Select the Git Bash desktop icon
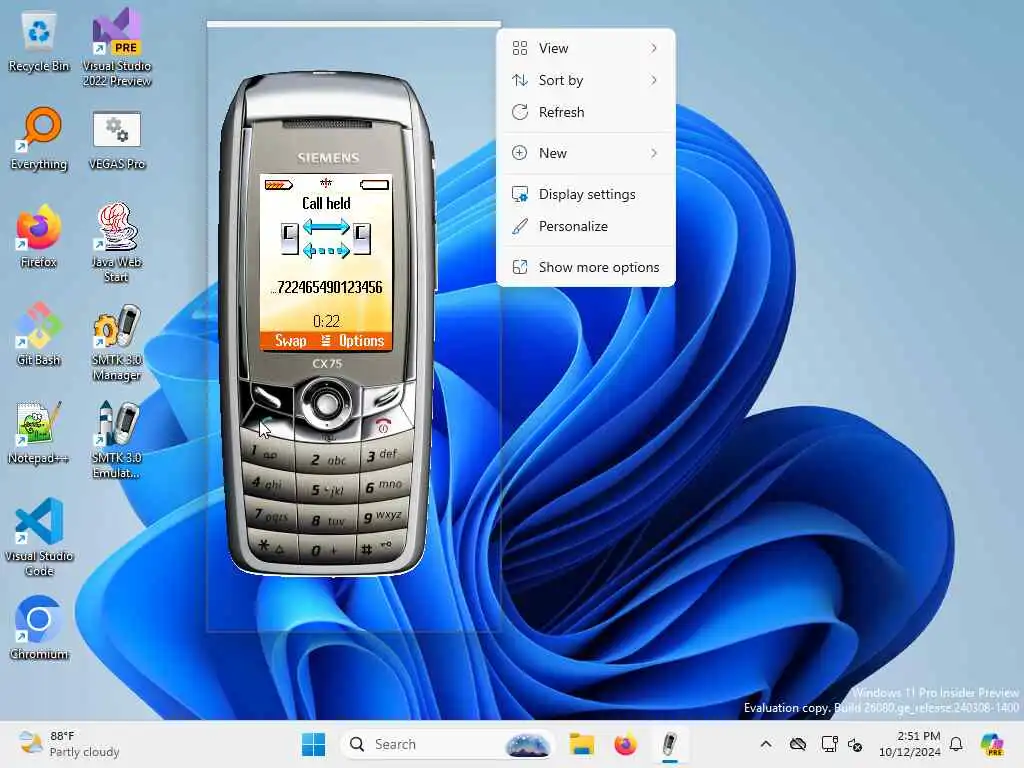Image resolution: width=1024 pixels, height=768 pixels. tap(39, 334)
